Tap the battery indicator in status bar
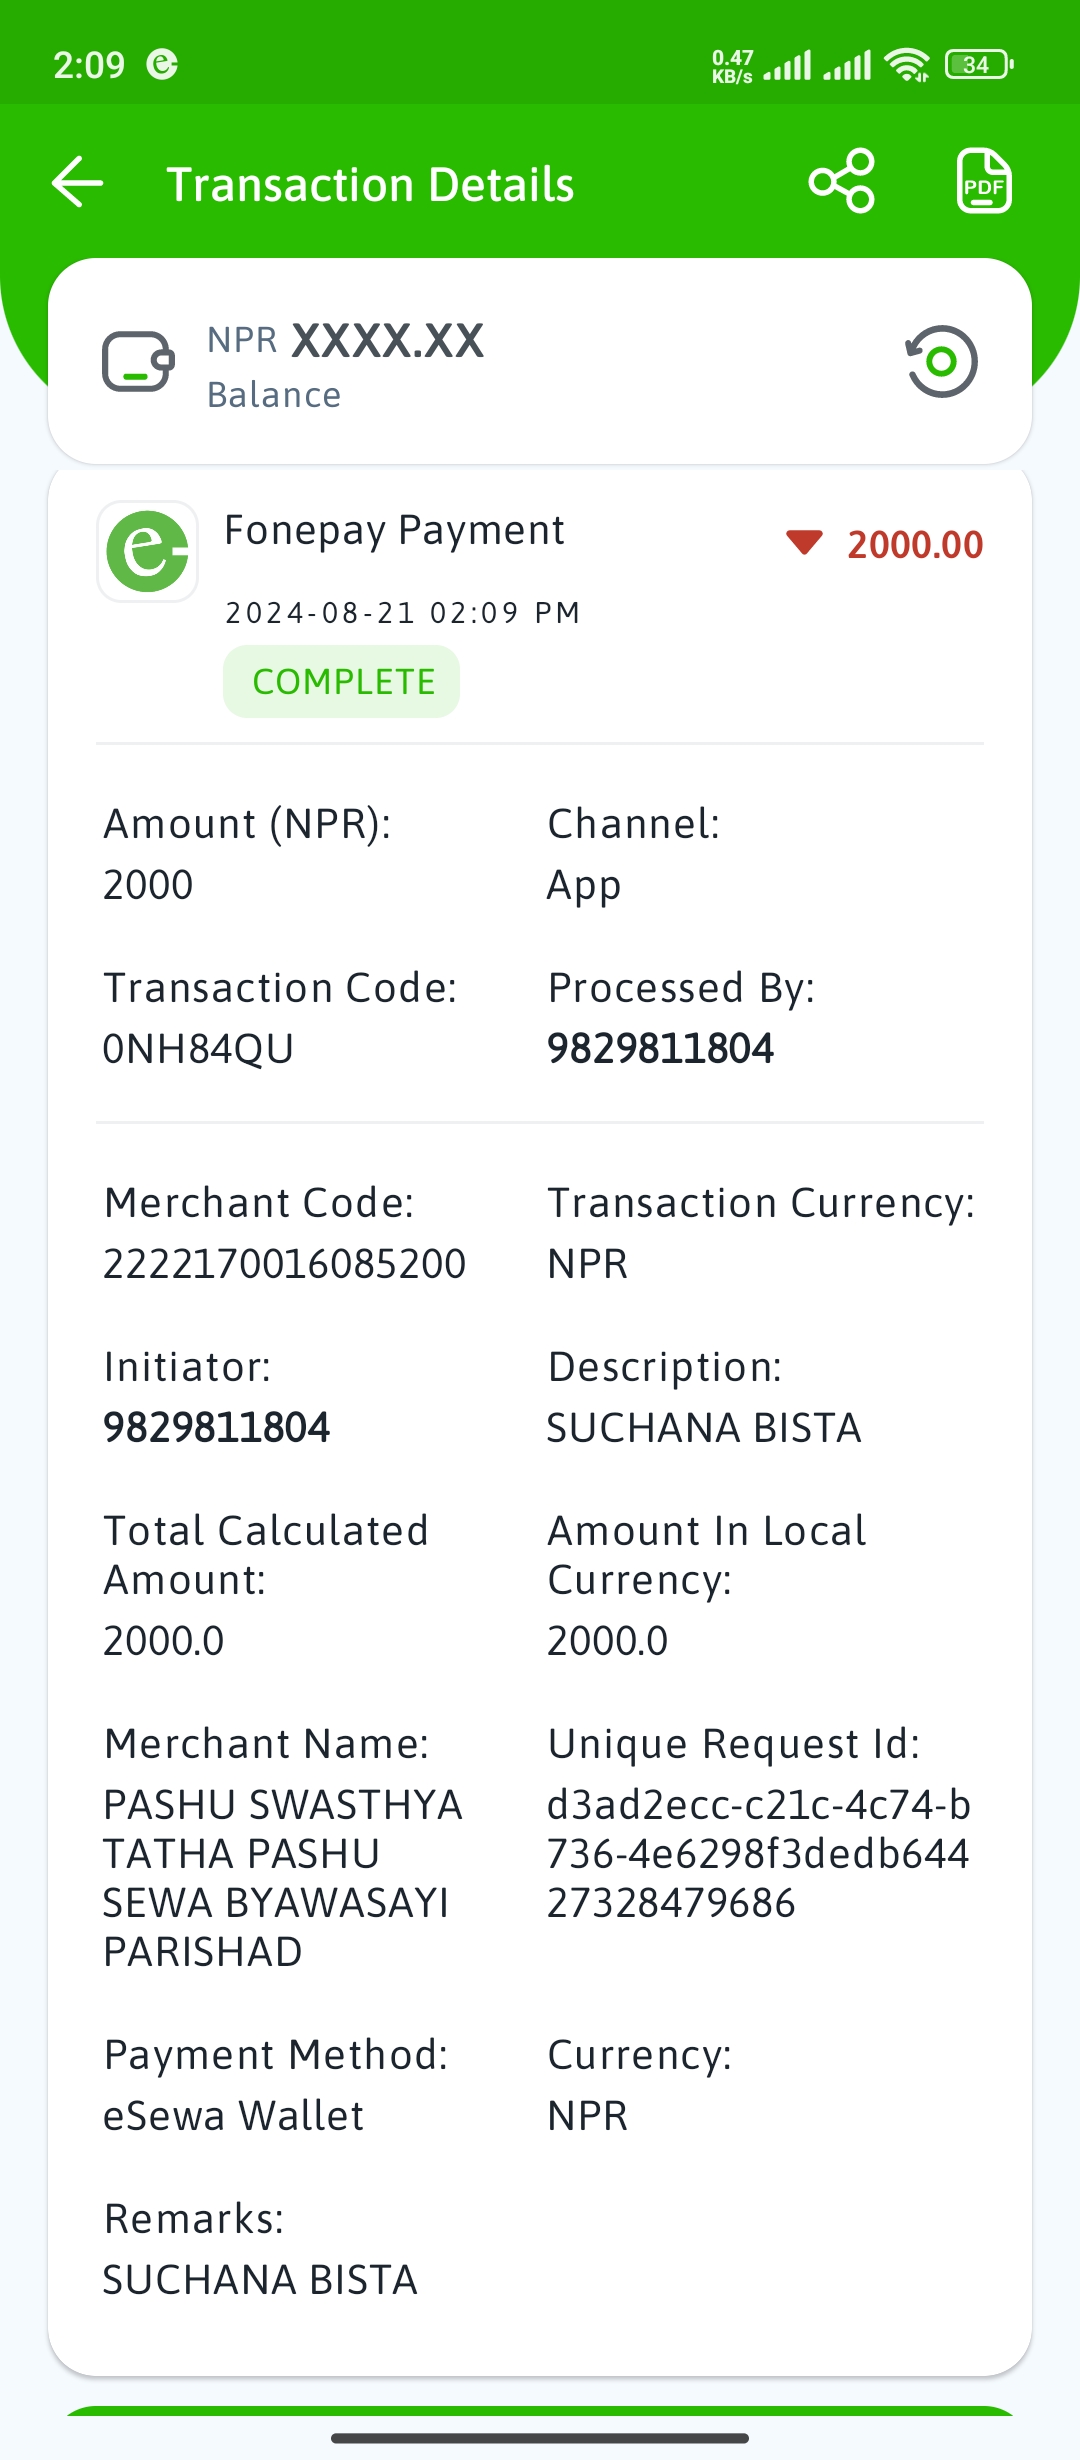Image resolution: width=1080 pixels, height=2460 pixels. pos(979,65)
